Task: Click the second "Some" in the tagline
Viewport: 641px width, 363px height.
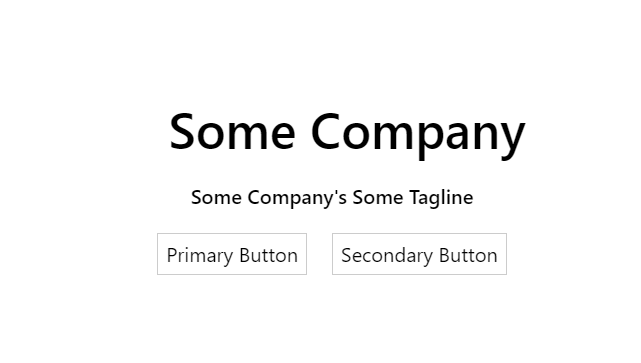Action: 378,198
